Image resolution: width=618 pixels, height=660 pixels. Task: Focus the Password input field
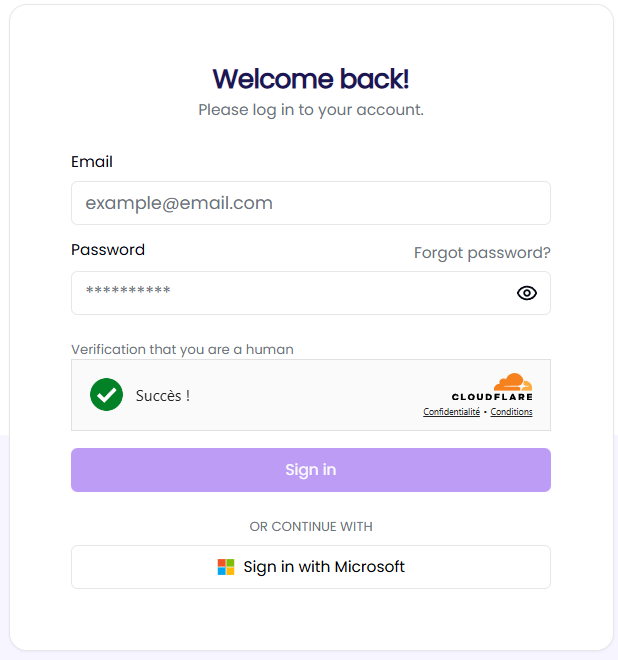pyautogui.click(x=290, y=293)
